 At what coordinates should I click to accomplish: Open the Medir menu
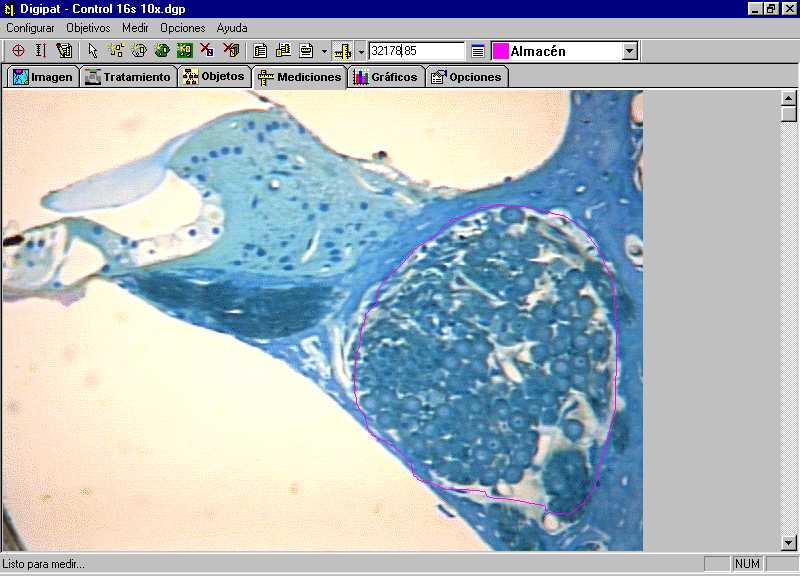pos(135,28)
